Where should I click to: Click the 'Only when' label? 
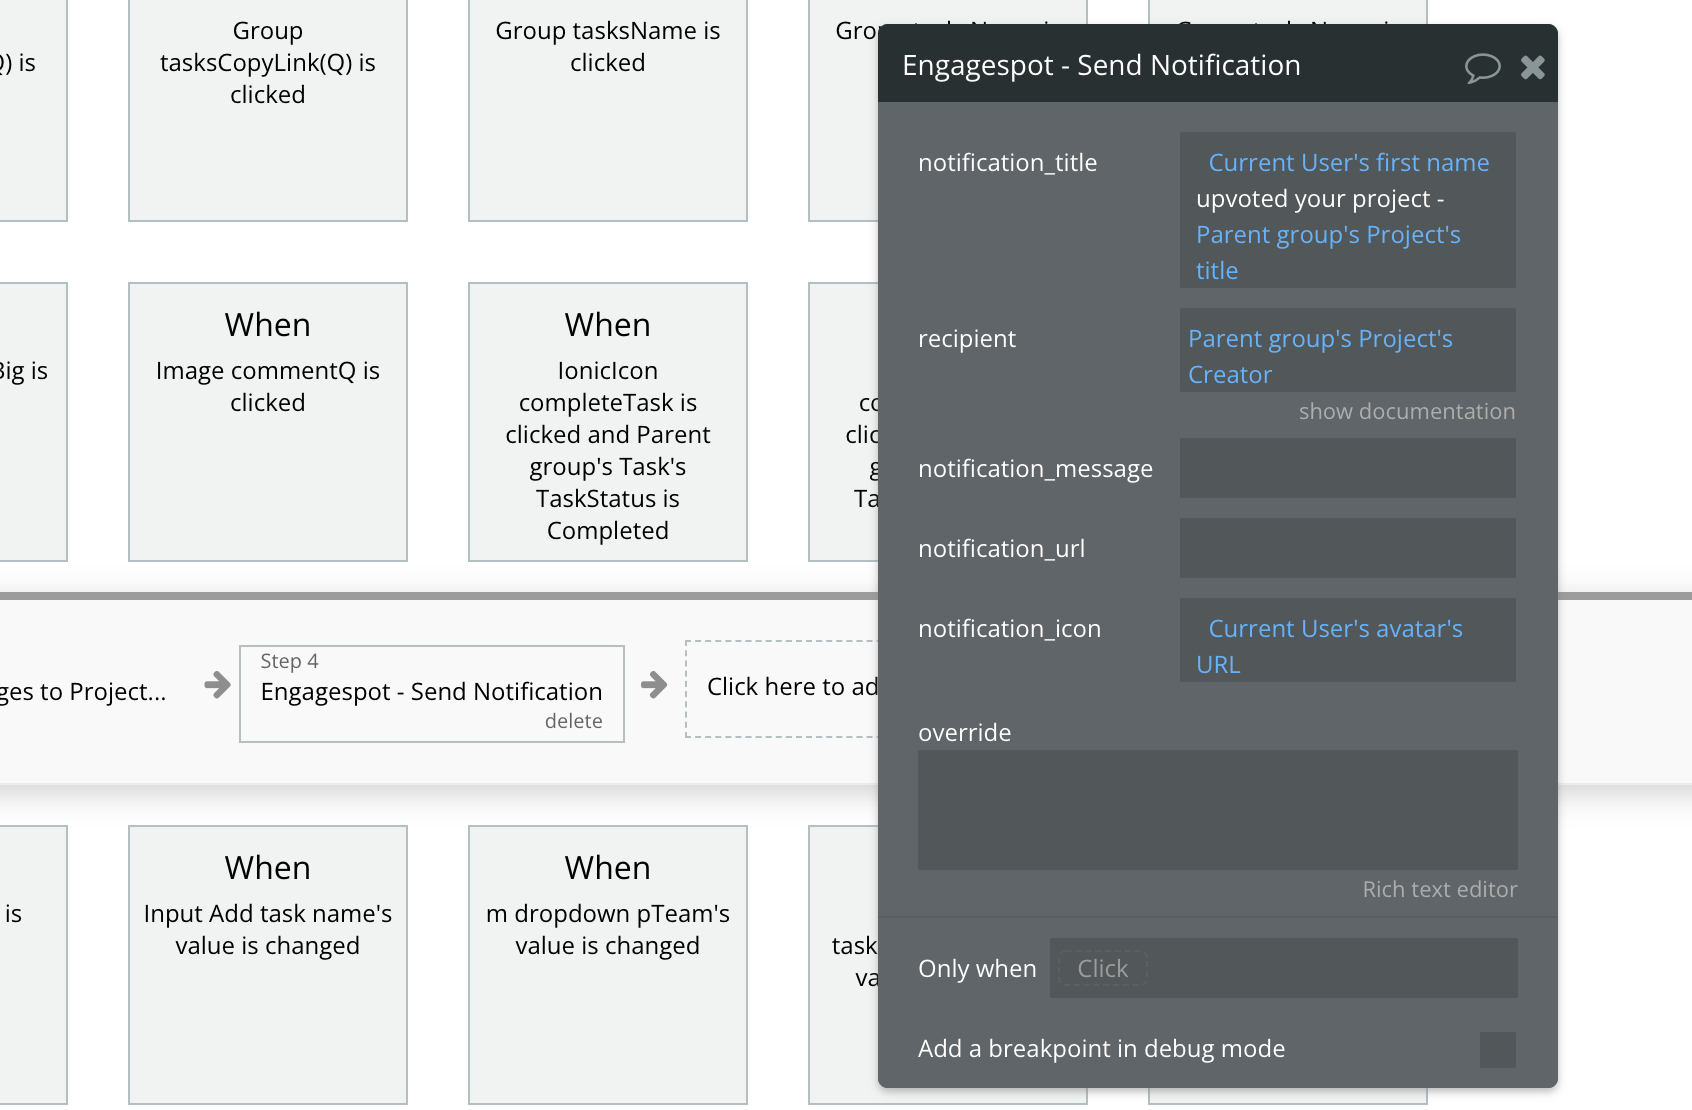(x=977, y=968)
